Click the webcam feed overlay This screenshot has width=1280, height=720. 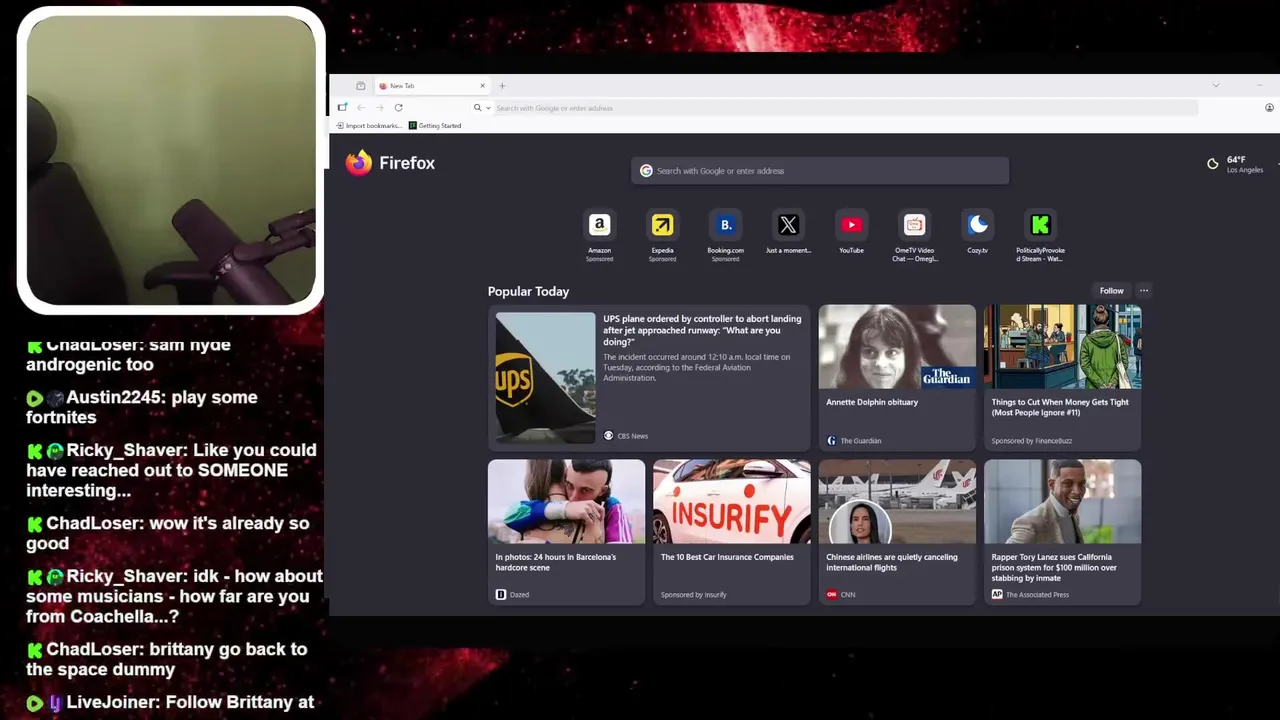tap(171, 161)
